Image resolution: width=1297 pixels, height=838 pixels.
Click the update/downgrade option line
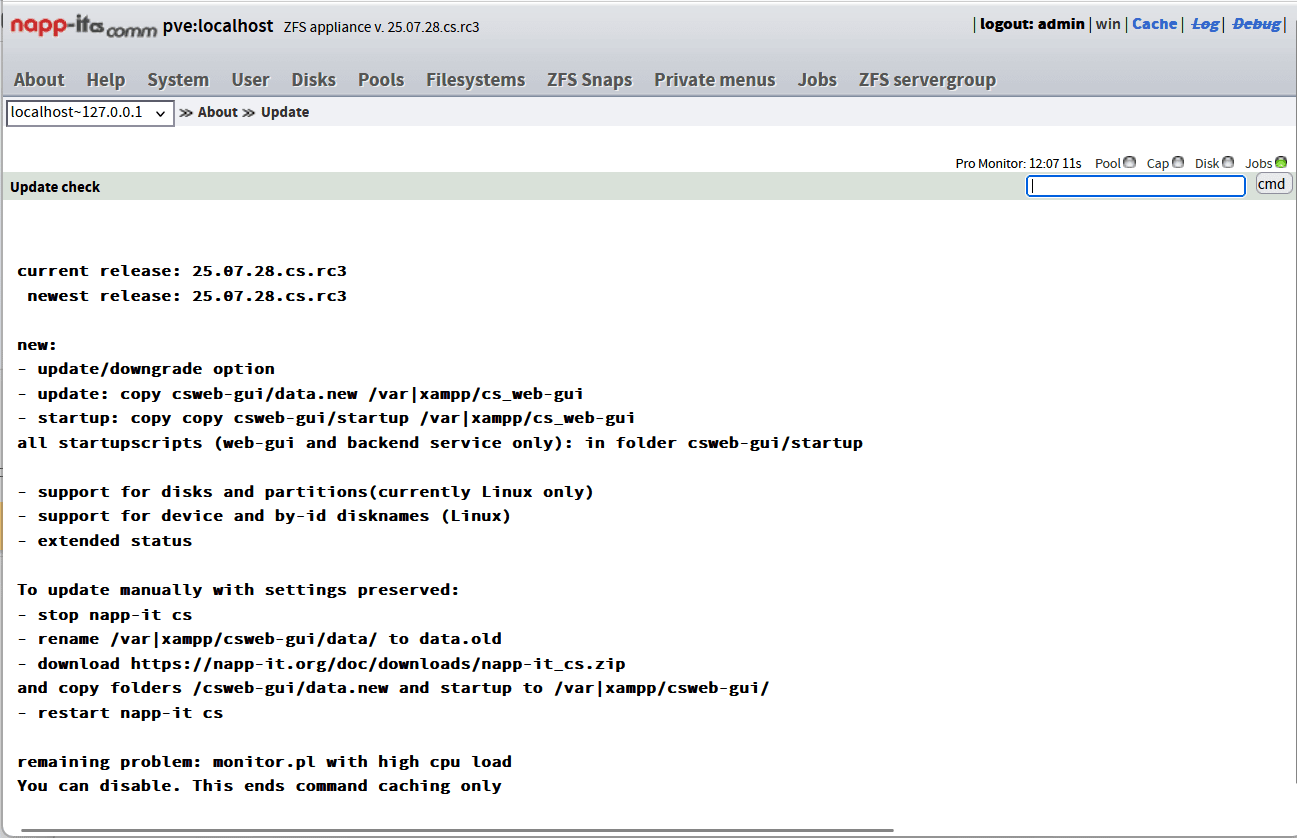146,369
